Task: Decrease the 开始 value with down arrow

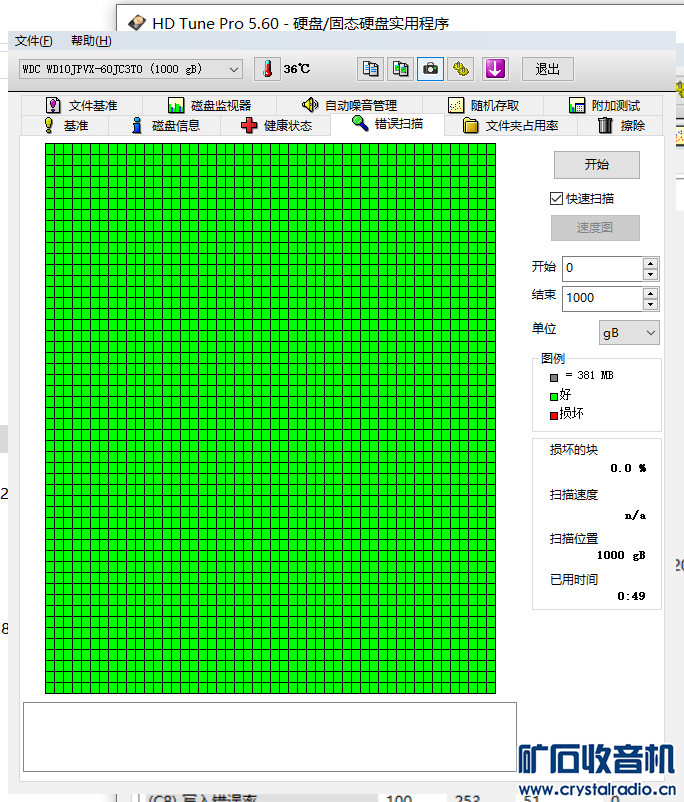Action: 650,275
